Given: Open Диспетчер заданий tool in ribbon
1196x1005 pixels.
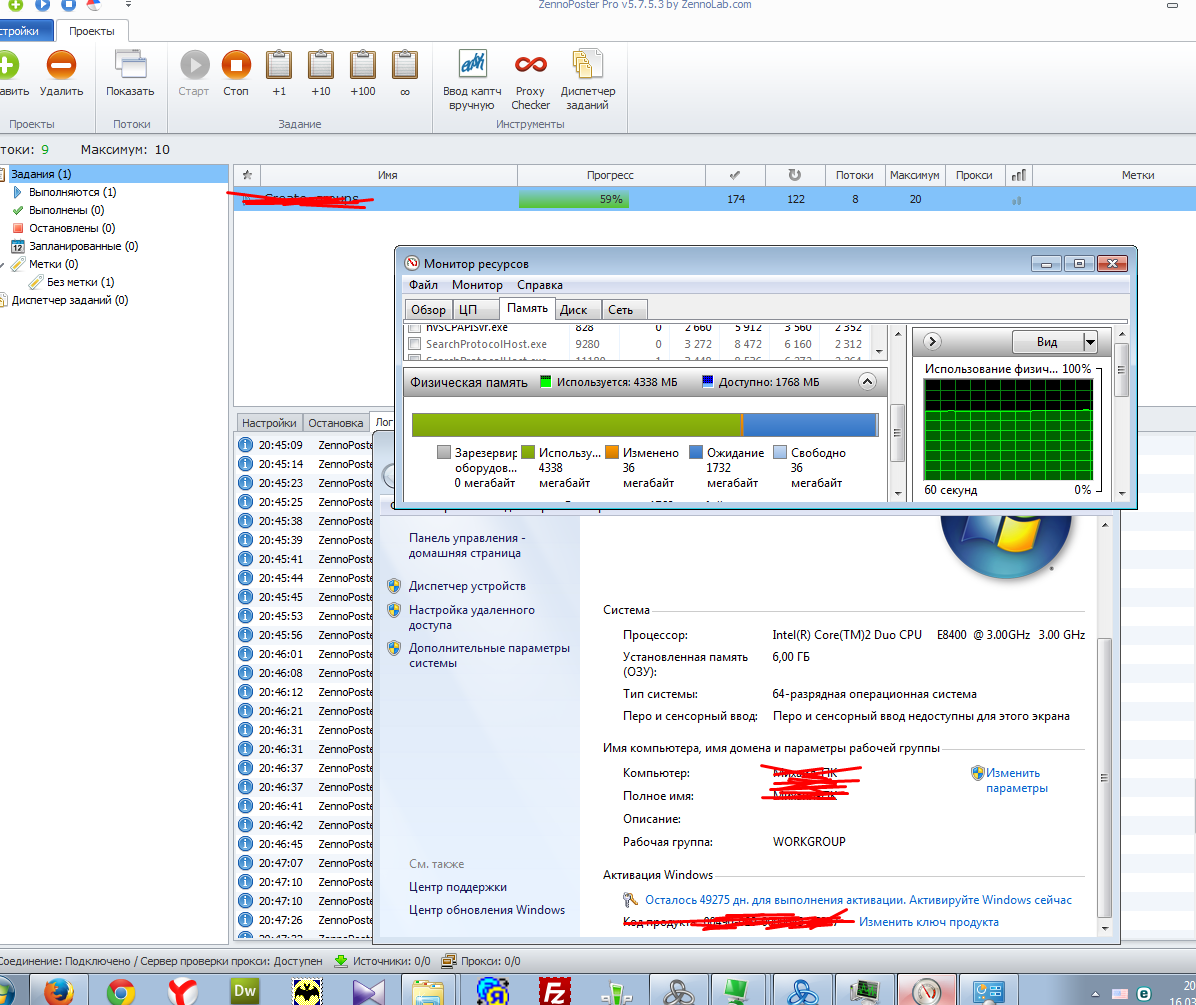Looking at the screenshot, I should [x=587, y=80].
